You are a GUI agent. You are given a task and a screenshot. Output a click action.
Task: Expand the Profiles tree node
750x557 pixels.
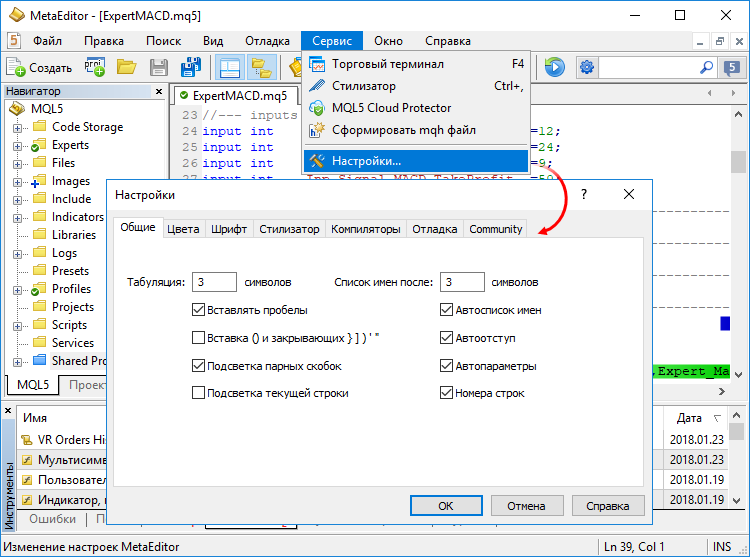17,290
